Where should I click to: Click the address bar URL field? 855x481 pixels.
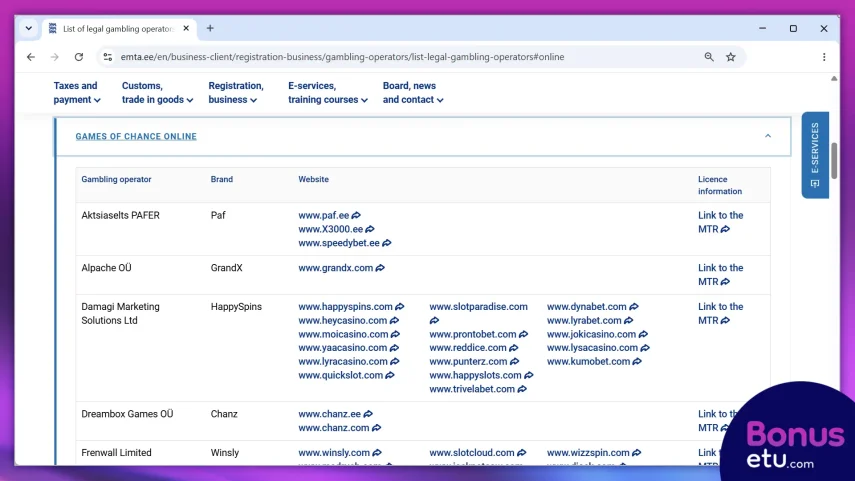point(342,57)
